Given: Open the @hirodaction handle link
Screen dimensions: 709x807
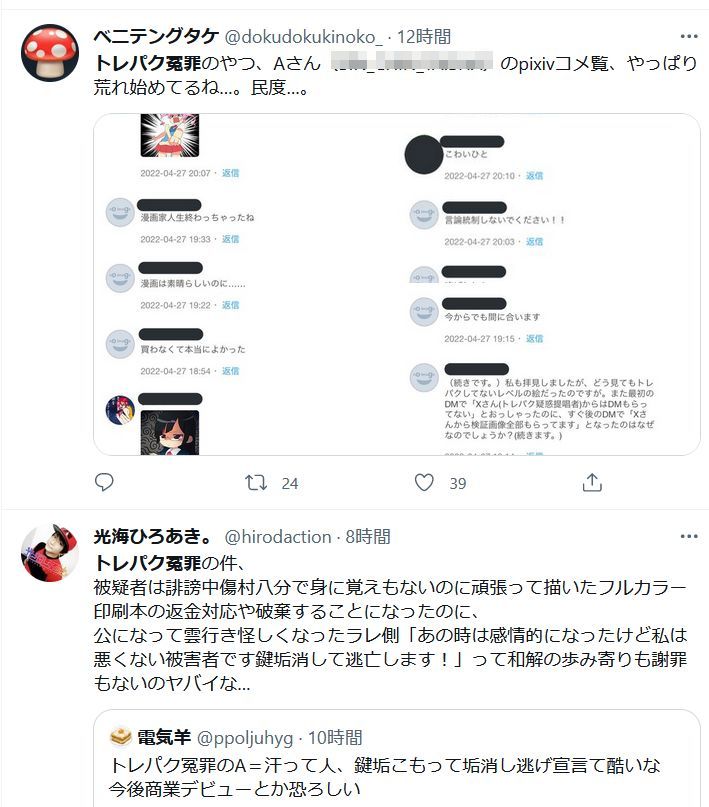Looking at the screenshot, I should point(278,537).
